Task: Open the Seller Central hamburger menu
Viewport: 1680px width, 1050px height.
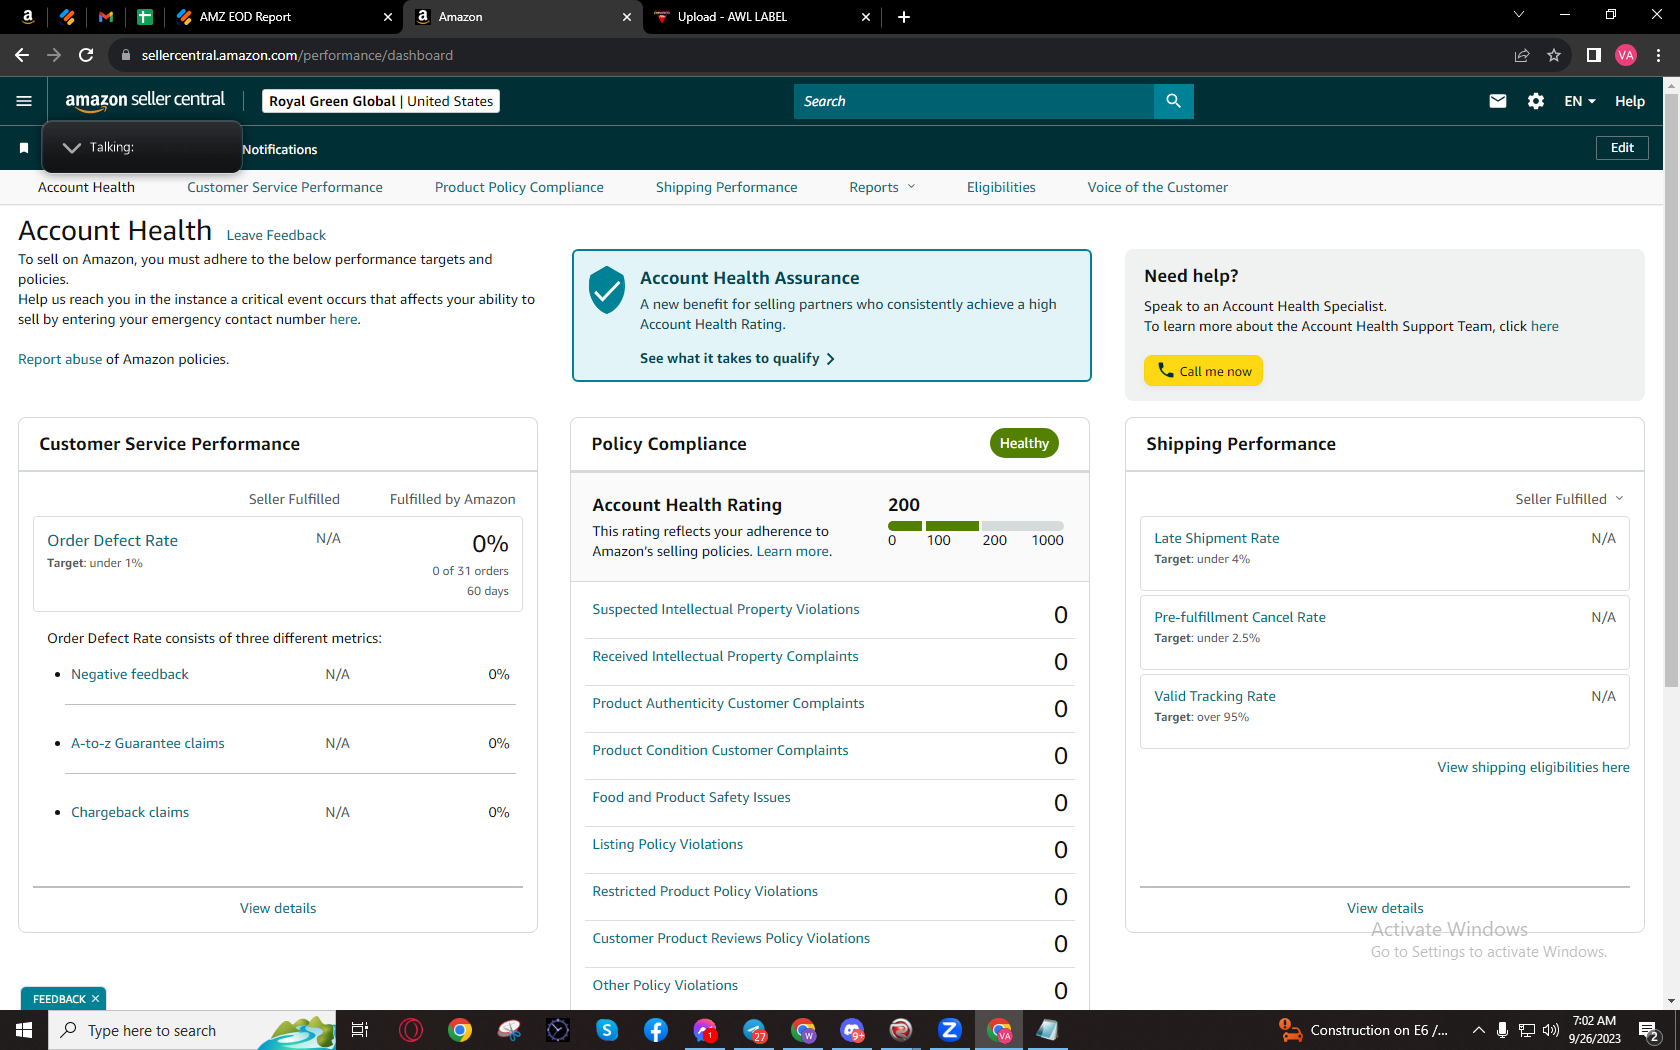Action: pyautogui.click(x=24, y=101)
